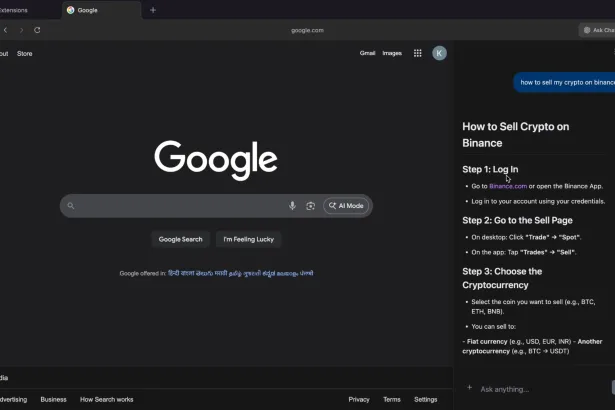This screenshot has height=410, width=615.
Task: Follow the Binance.com link in chat
Action: [x=508, y=186]
